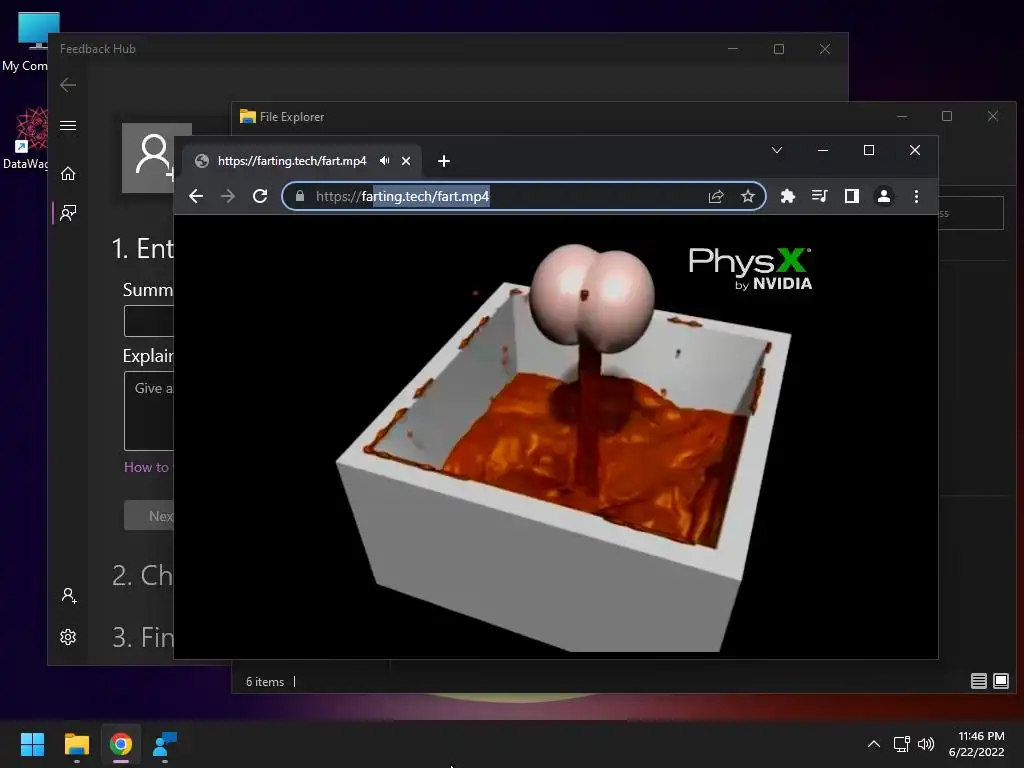Open network status tray icon

click(902, 744)
